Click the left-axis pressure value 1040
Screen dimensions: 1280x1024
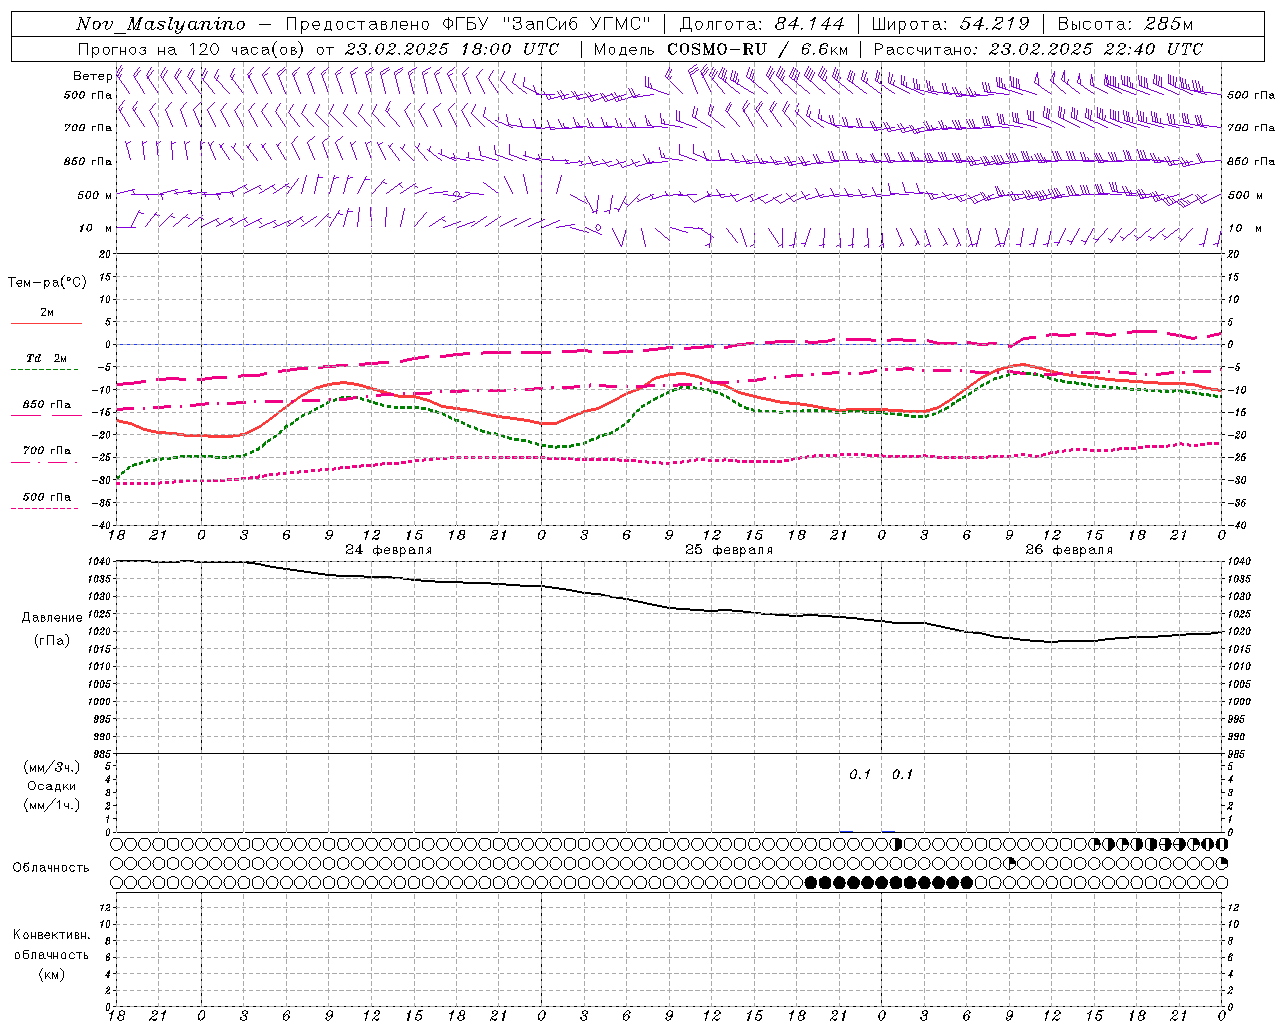point(99,562)
